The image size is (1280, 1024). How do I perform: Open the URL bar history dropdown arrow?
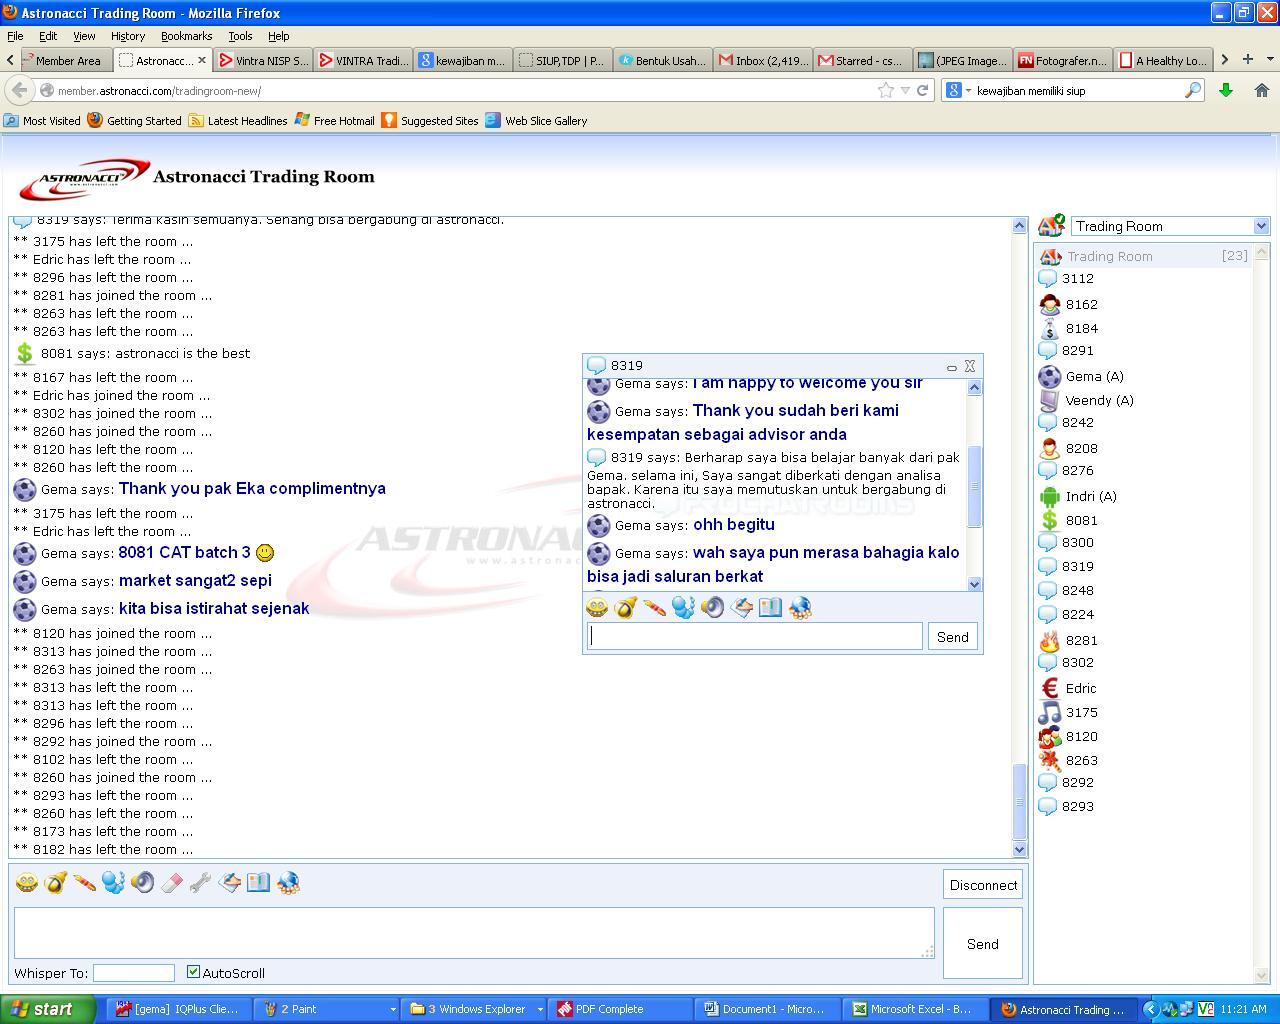(x=905, y=90)
